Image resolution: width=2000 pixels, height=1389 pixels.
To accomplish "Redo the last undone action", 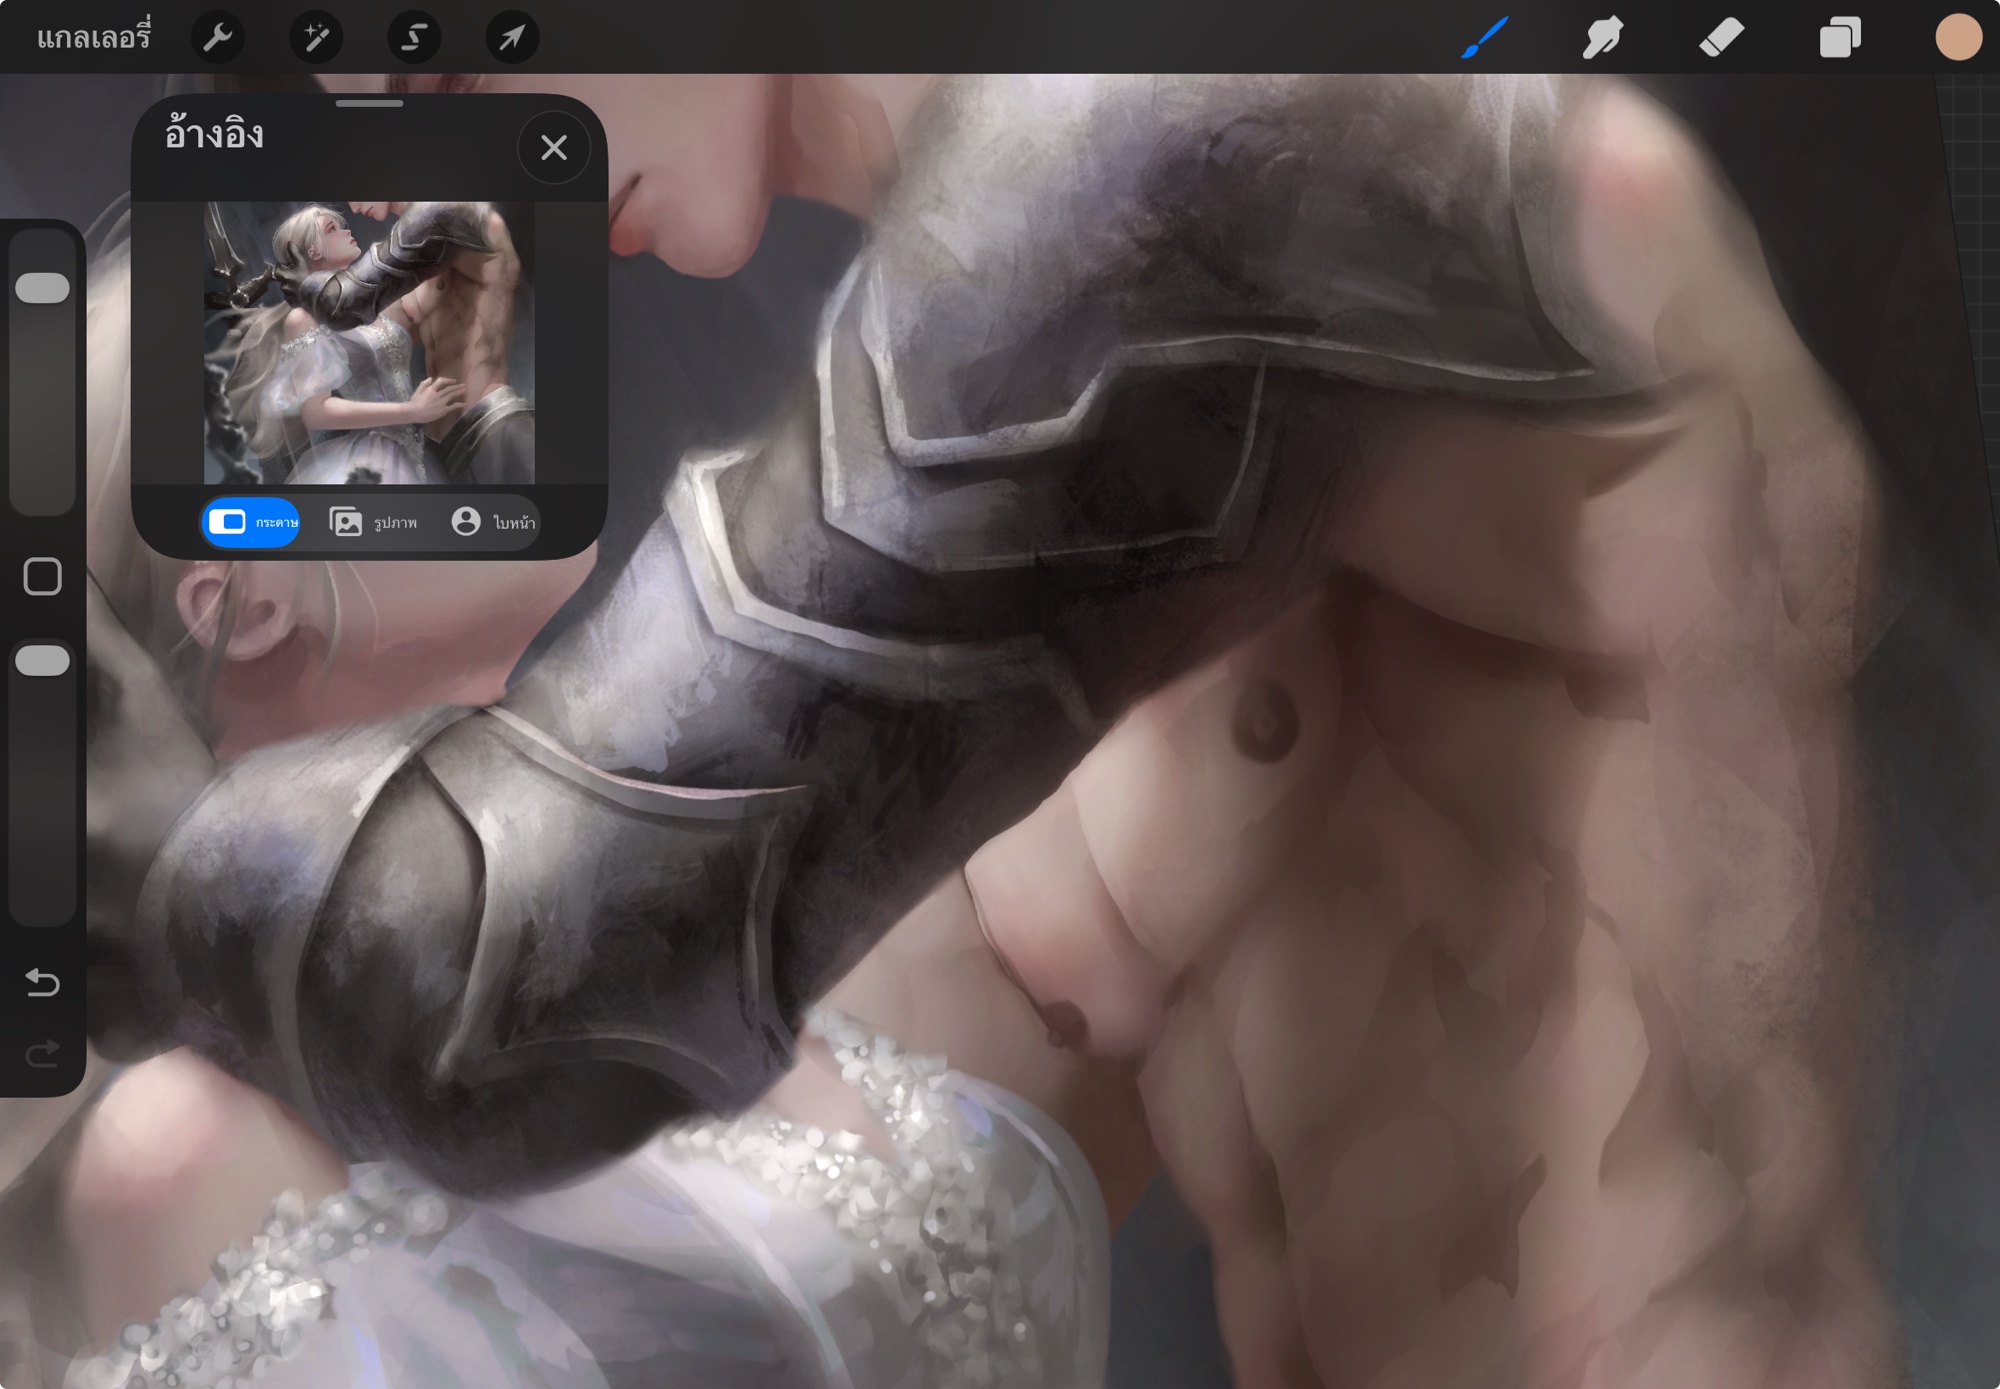I will (43, 1054).
